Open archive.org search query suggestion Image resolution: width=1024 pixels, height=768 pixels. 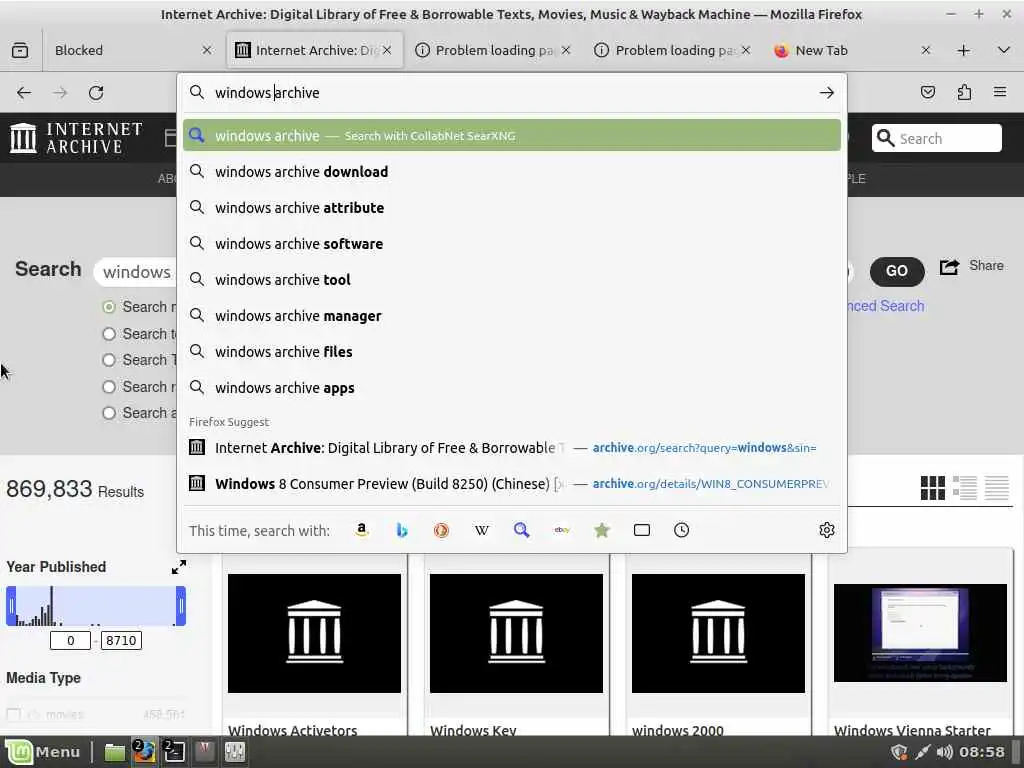click(512, 448)
